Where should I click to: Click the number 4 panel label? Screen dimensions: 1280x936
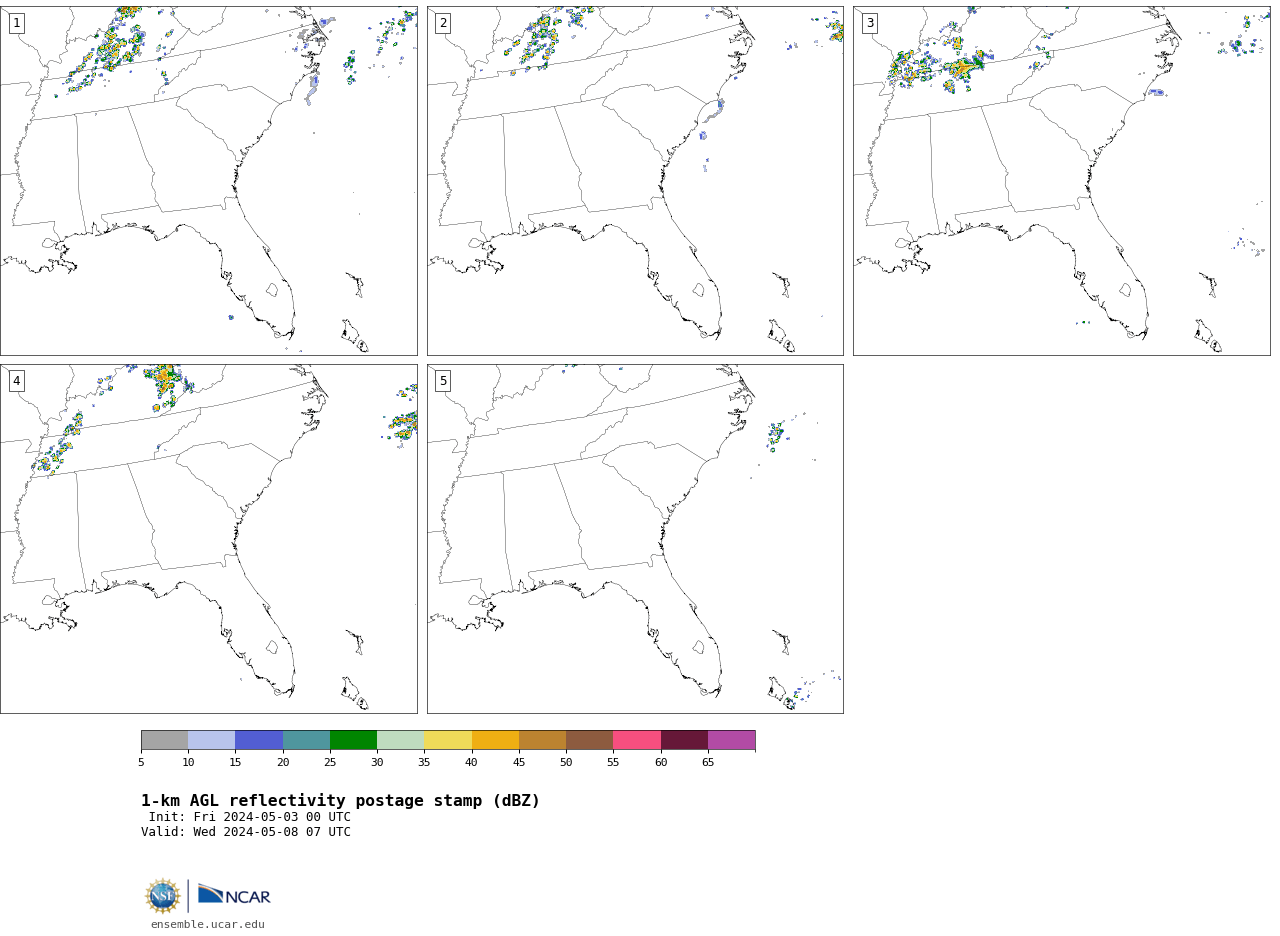tap(16, 381)
